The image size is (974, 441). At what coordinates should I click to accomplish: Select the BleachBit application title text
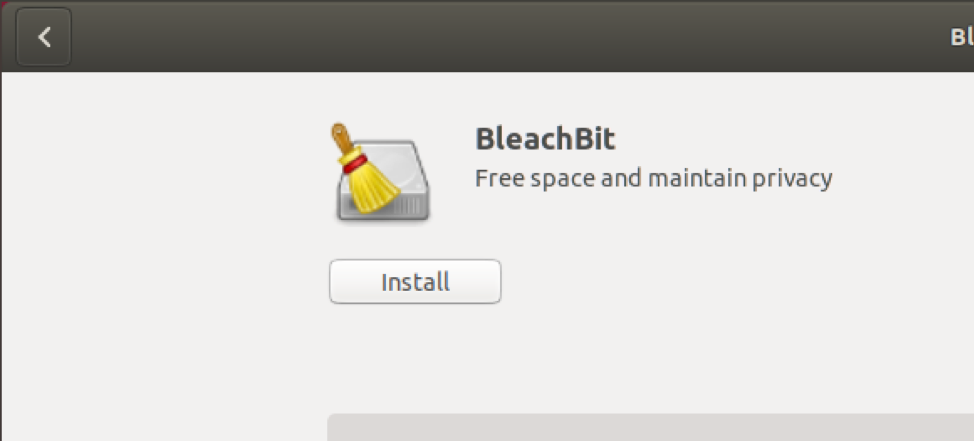coord(545,139)
